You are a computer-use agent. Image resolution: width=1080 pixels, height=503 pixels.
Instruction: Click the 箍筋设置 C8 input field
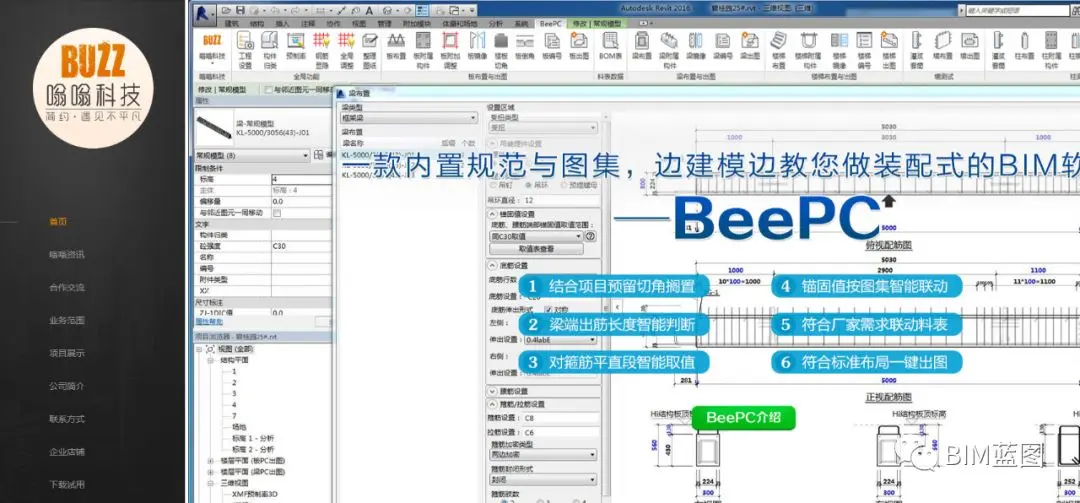point(560,418)
